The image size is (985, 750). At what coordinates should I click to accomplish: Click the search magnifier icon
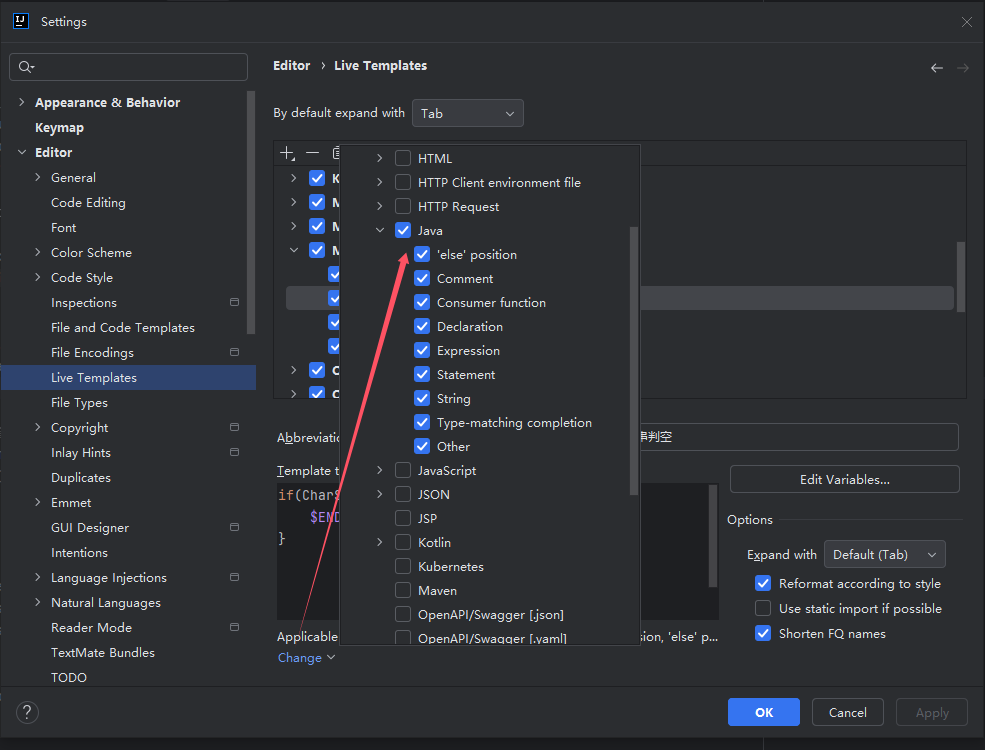[x=26, y=67]
